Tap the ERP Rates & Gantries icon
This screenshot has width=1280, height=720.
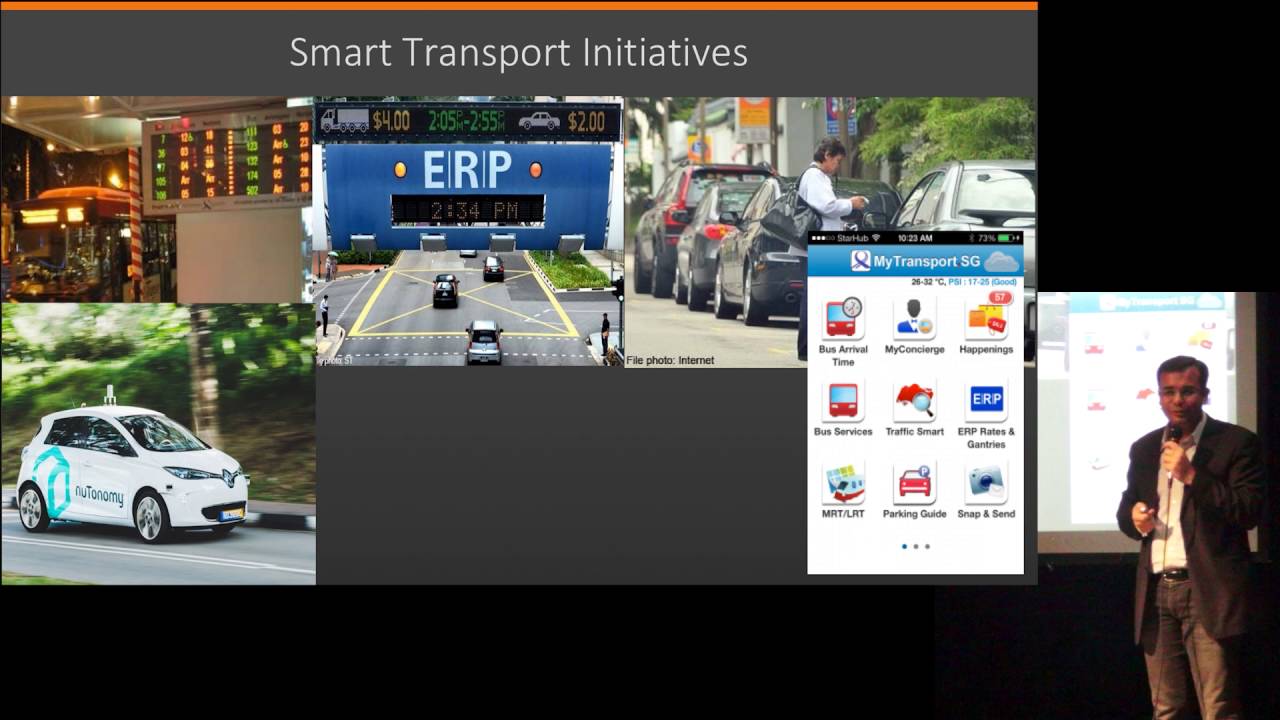986,400
